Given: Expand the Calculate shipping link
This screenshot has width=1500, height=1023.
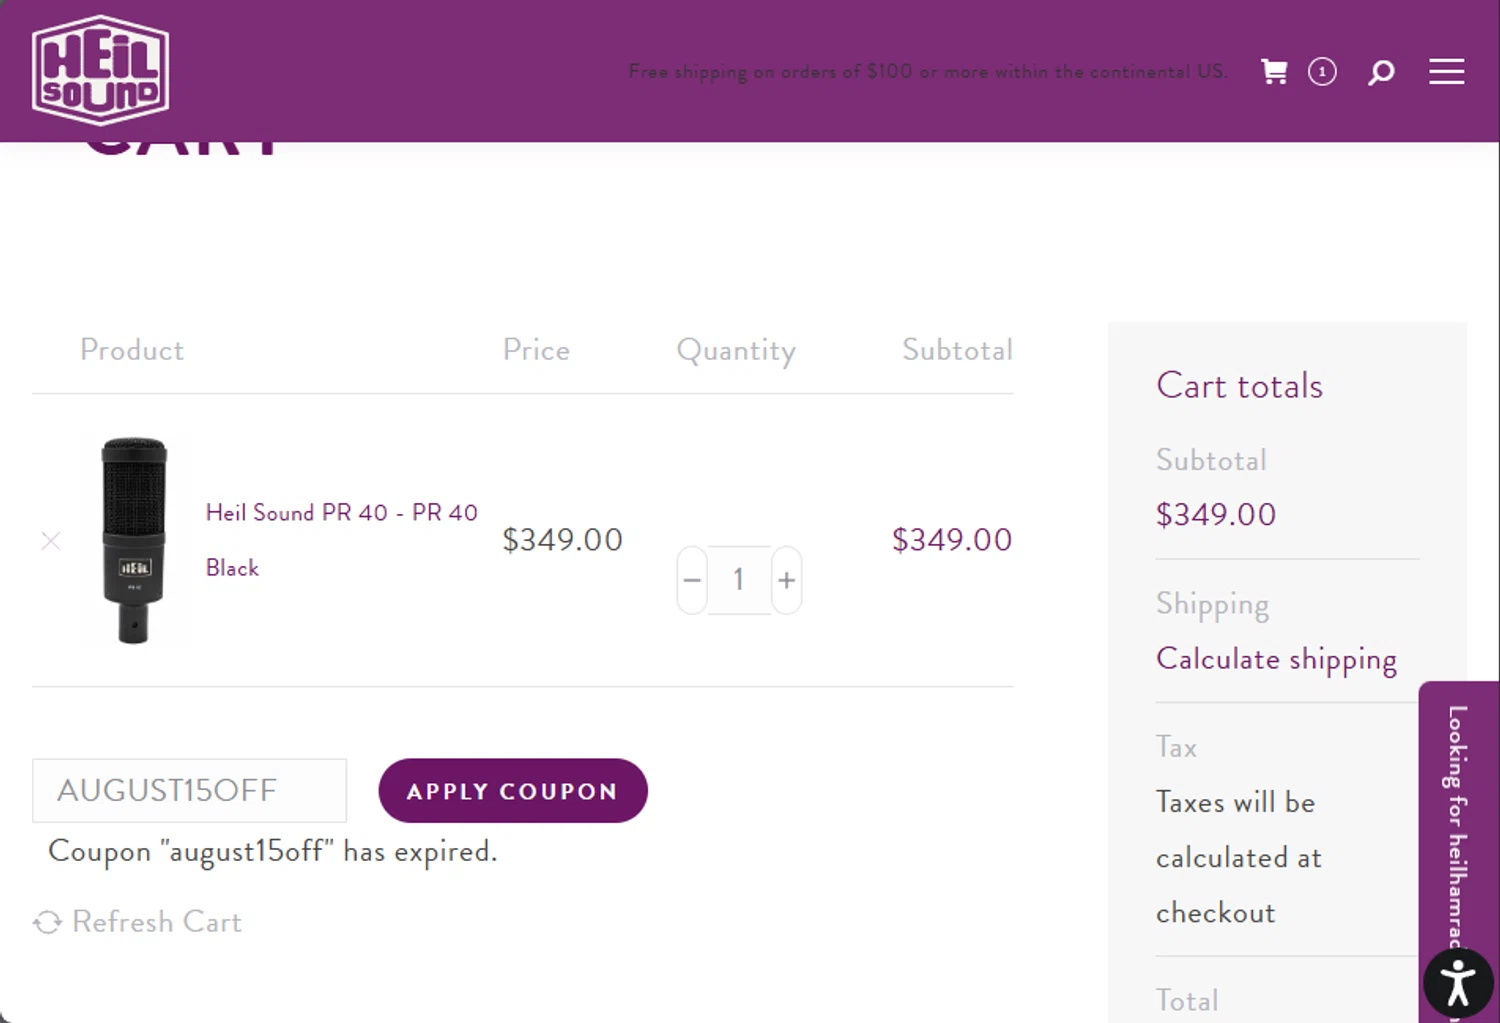Looking at the screenshot, I should (x=1276, y=659).
